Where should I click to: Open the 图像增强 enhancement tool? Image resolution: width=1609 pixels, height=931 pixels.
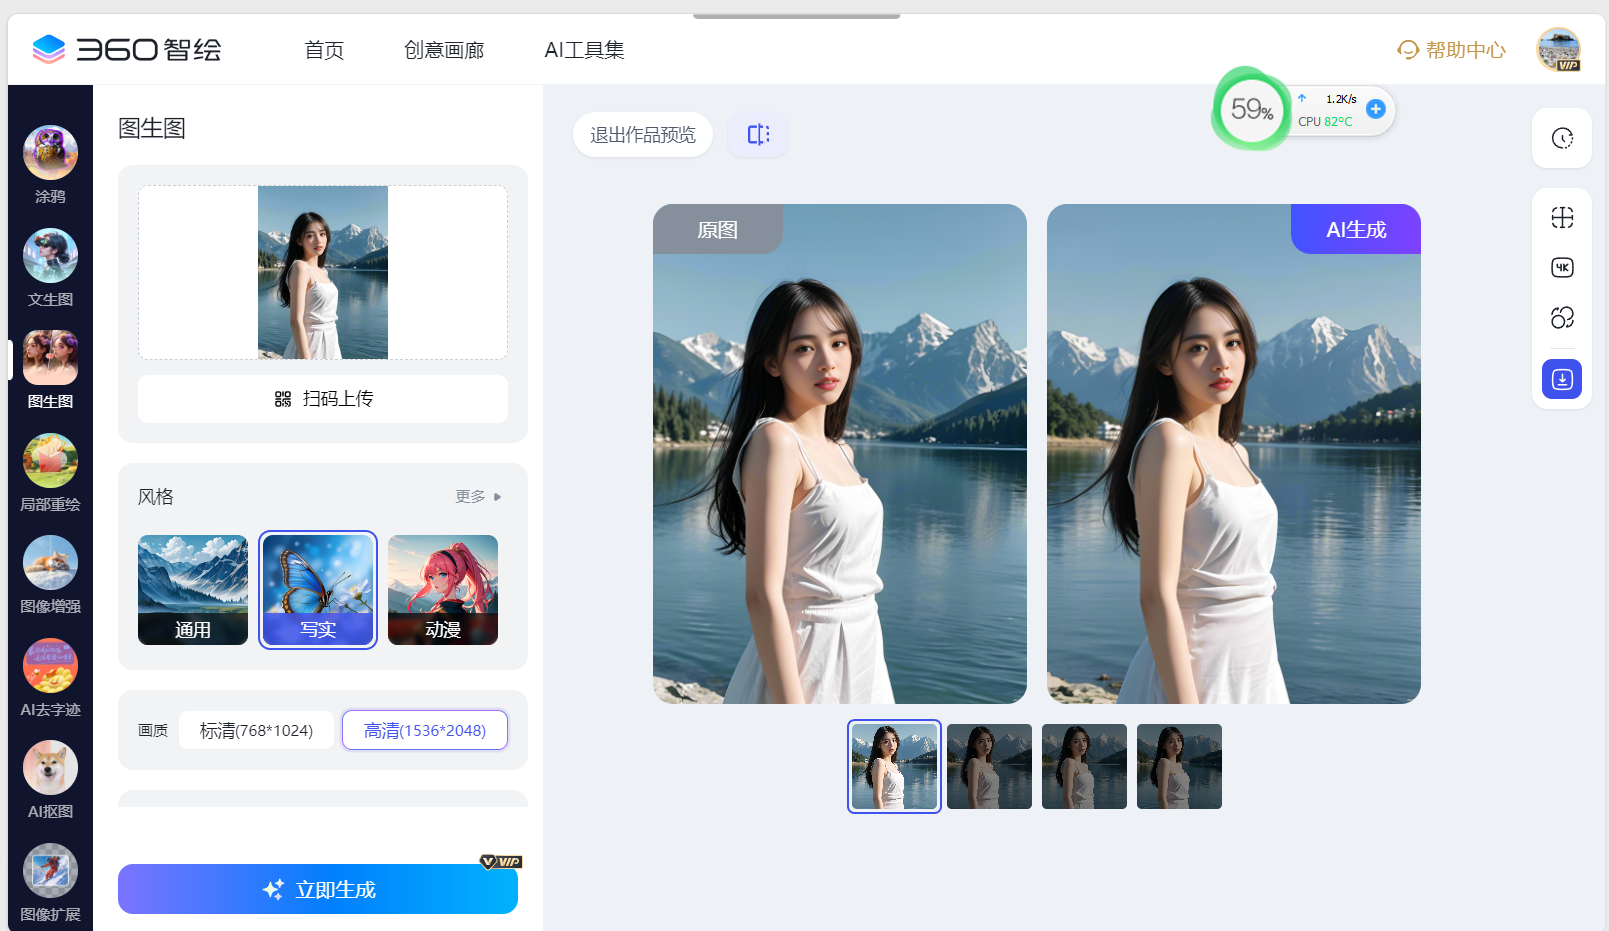[x=50, y=575]
